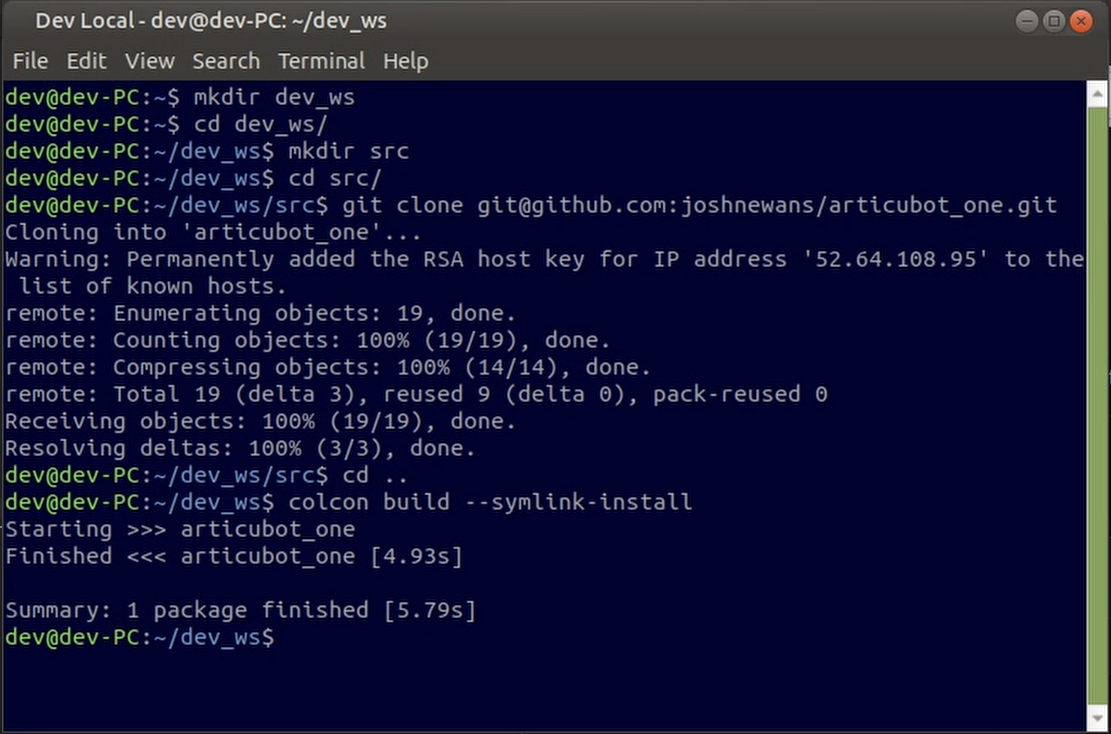
Task: Click the IP address 52.64.108.95
Action: [895, 259]
